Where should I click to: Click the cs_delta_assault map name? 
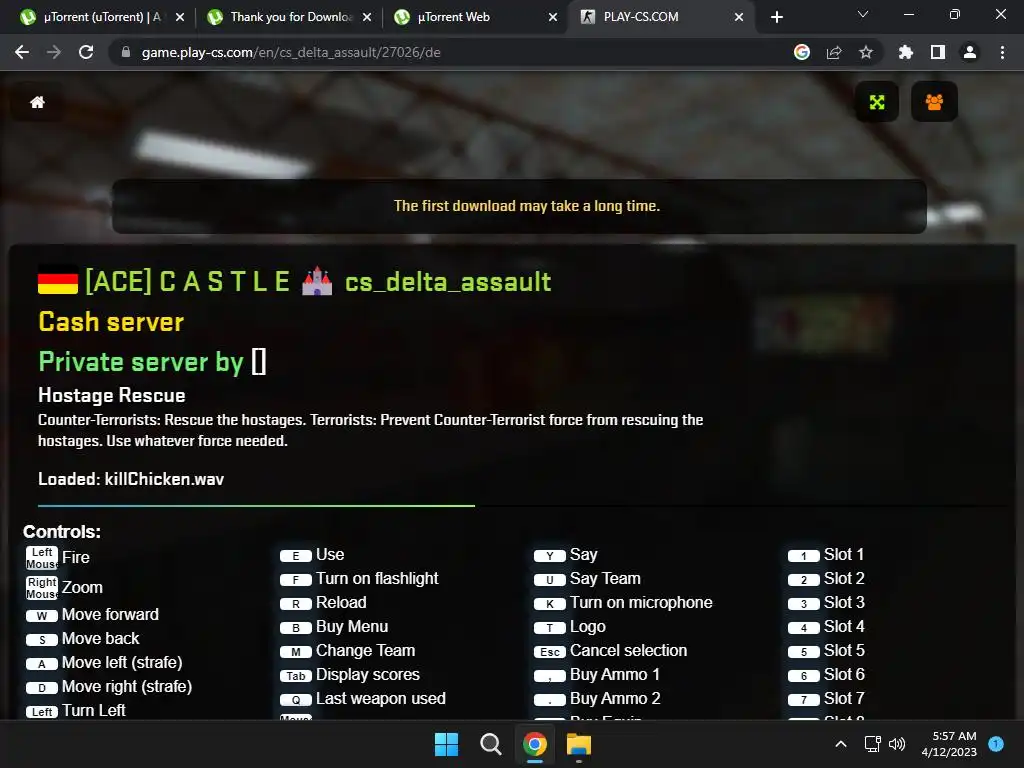448,282
